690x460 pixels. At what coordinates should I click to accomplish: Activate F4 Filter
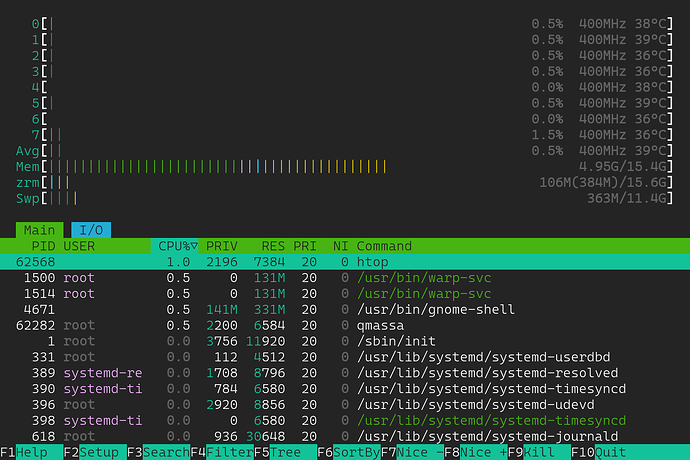(x=222, y=452)
